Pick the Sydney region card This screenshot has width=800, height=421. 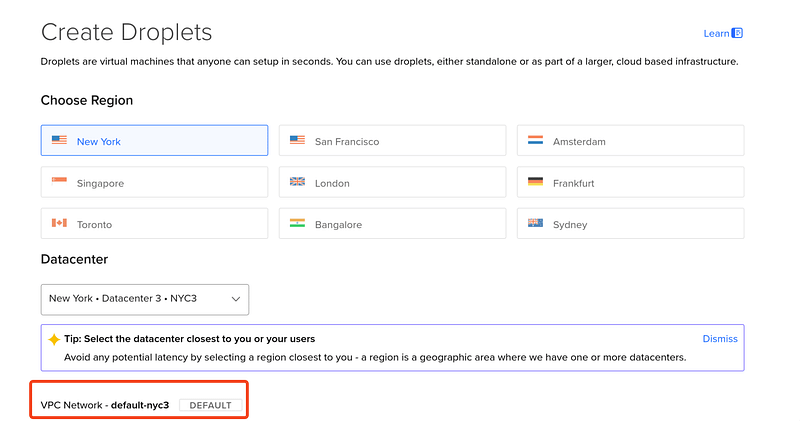pos(630,223)
